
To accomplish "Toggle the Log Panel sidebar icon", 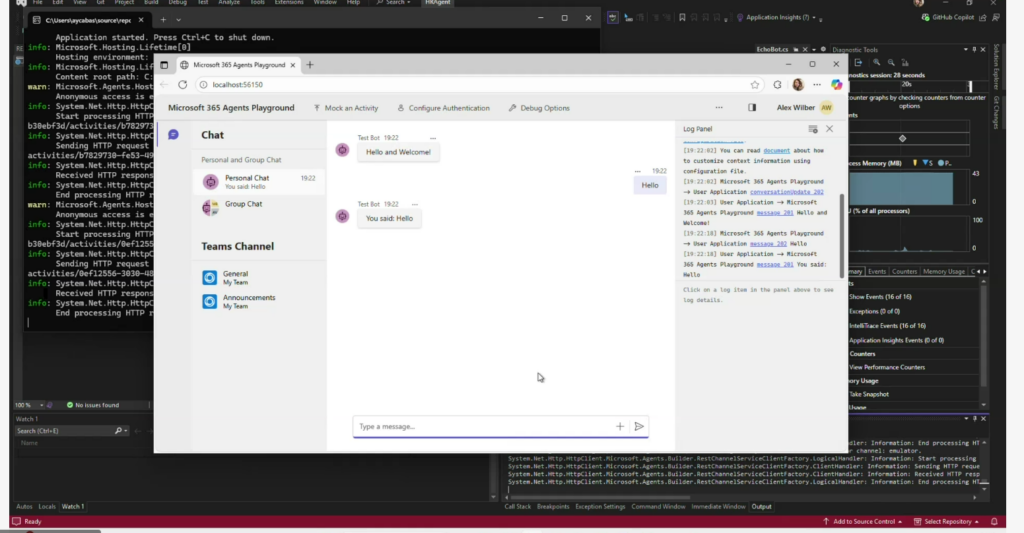I will [x=752, y=108].
